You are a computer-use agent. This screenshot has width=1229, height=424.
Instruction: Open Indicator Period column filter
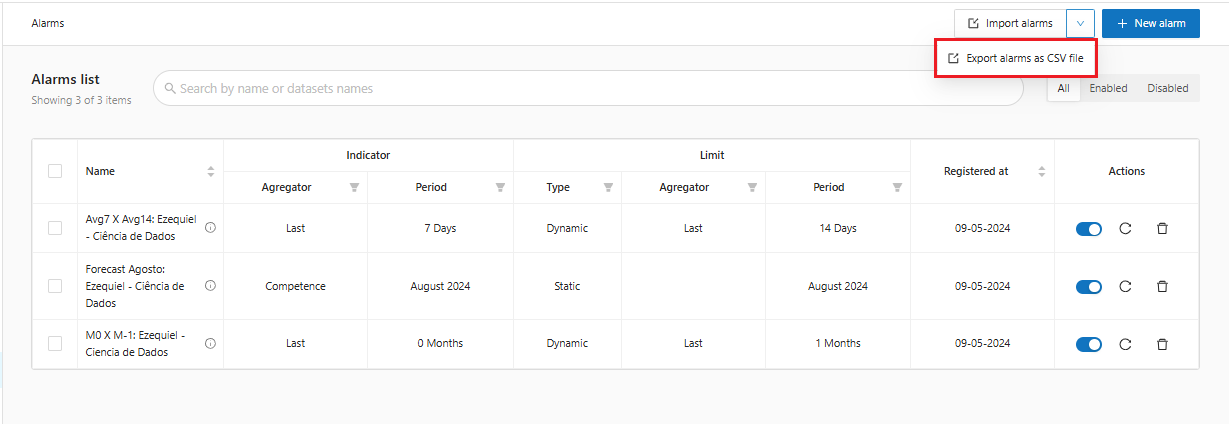[500, 187]
